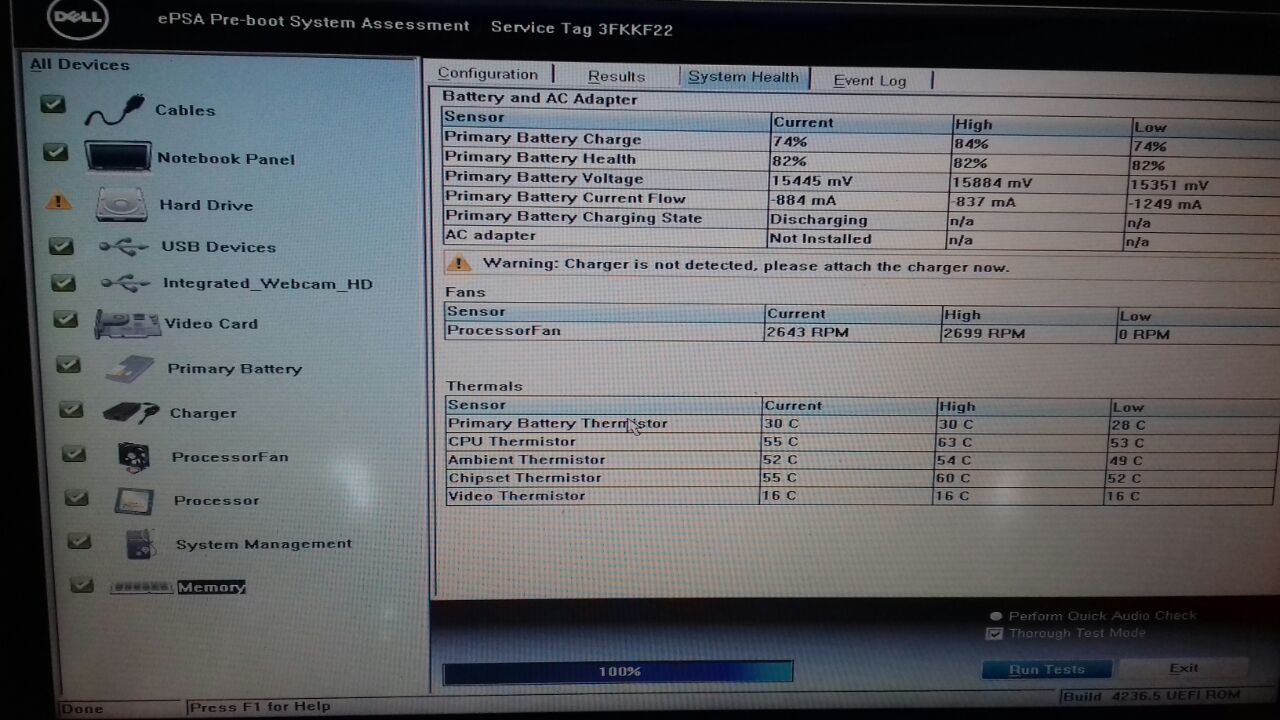This screenshot has height=720, width=1280.
Task: Select the Memory module icon
Action: point(141,587)
